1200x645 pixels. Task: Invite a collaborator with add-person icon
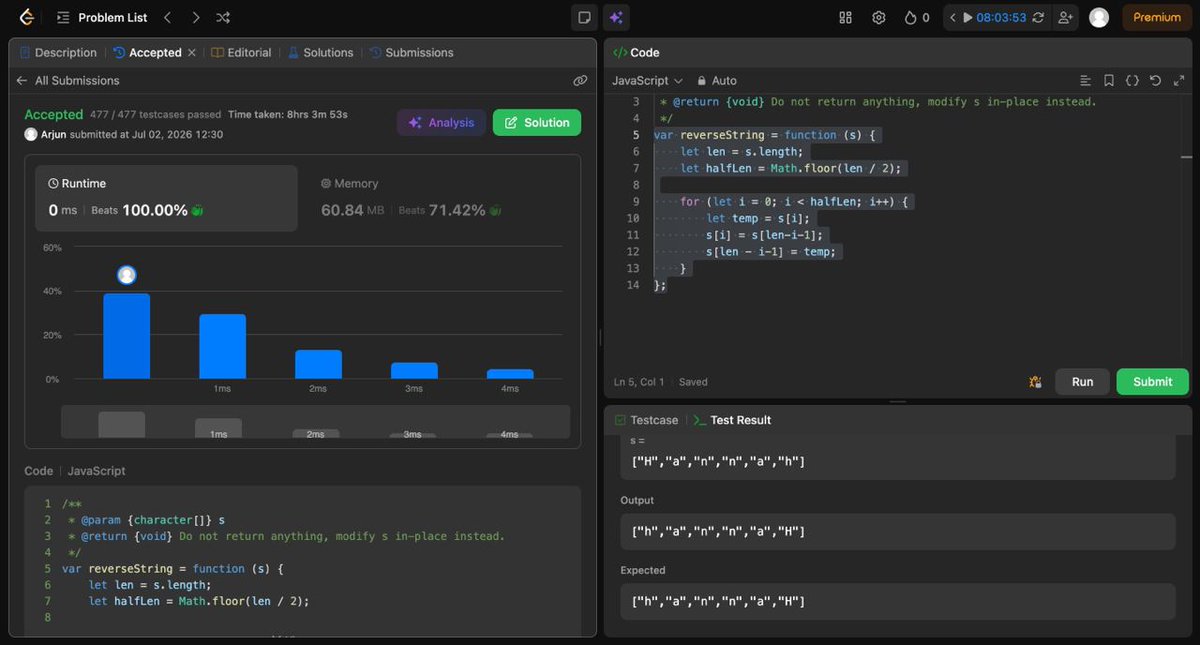tap(1064, 17)
